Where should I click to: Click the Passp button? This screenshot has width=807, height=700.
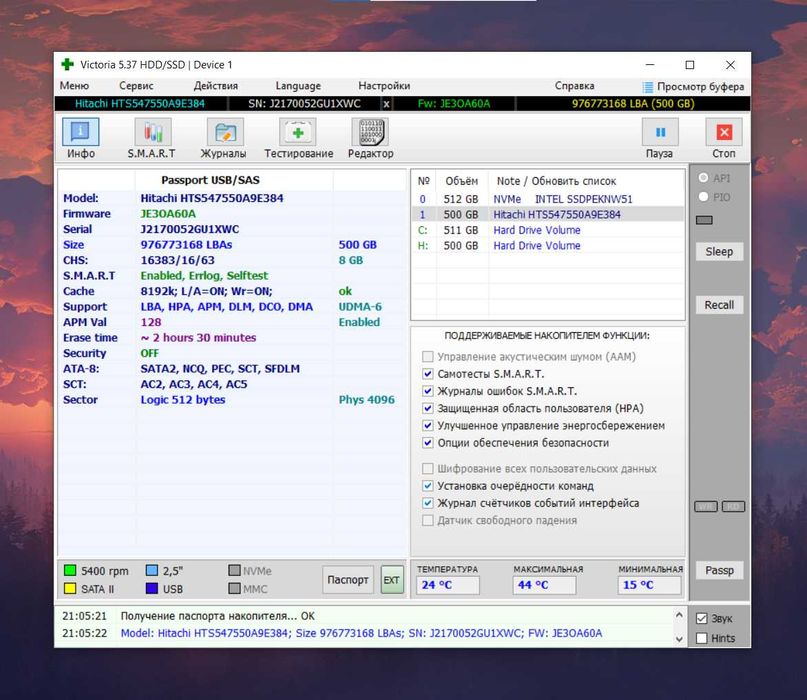point(719,570)
